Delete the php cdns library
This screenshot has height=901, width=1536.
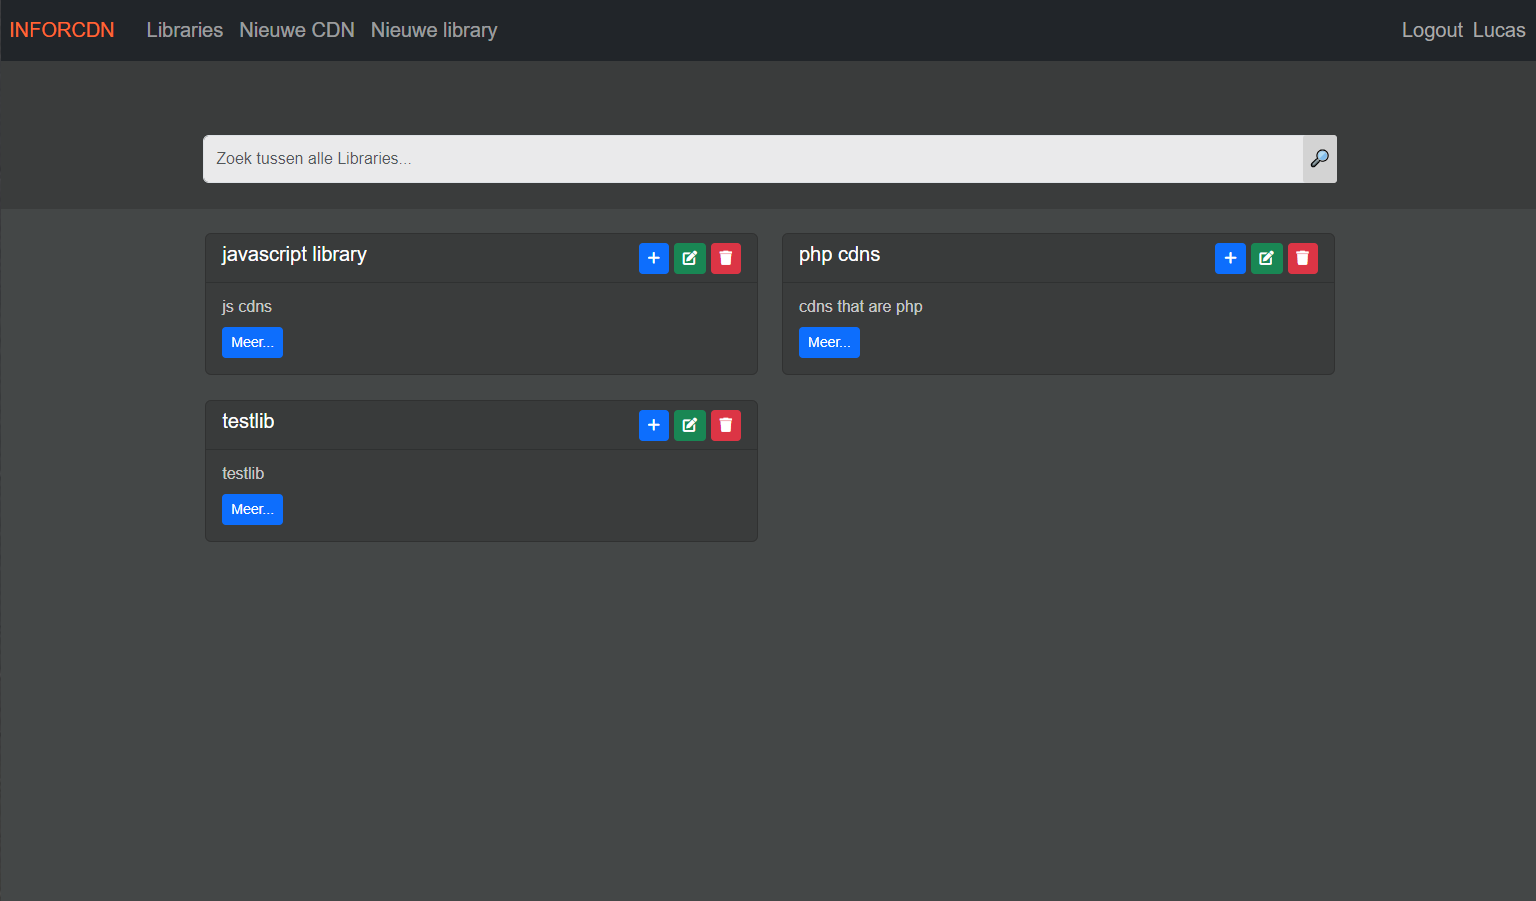click(1302, 258)
